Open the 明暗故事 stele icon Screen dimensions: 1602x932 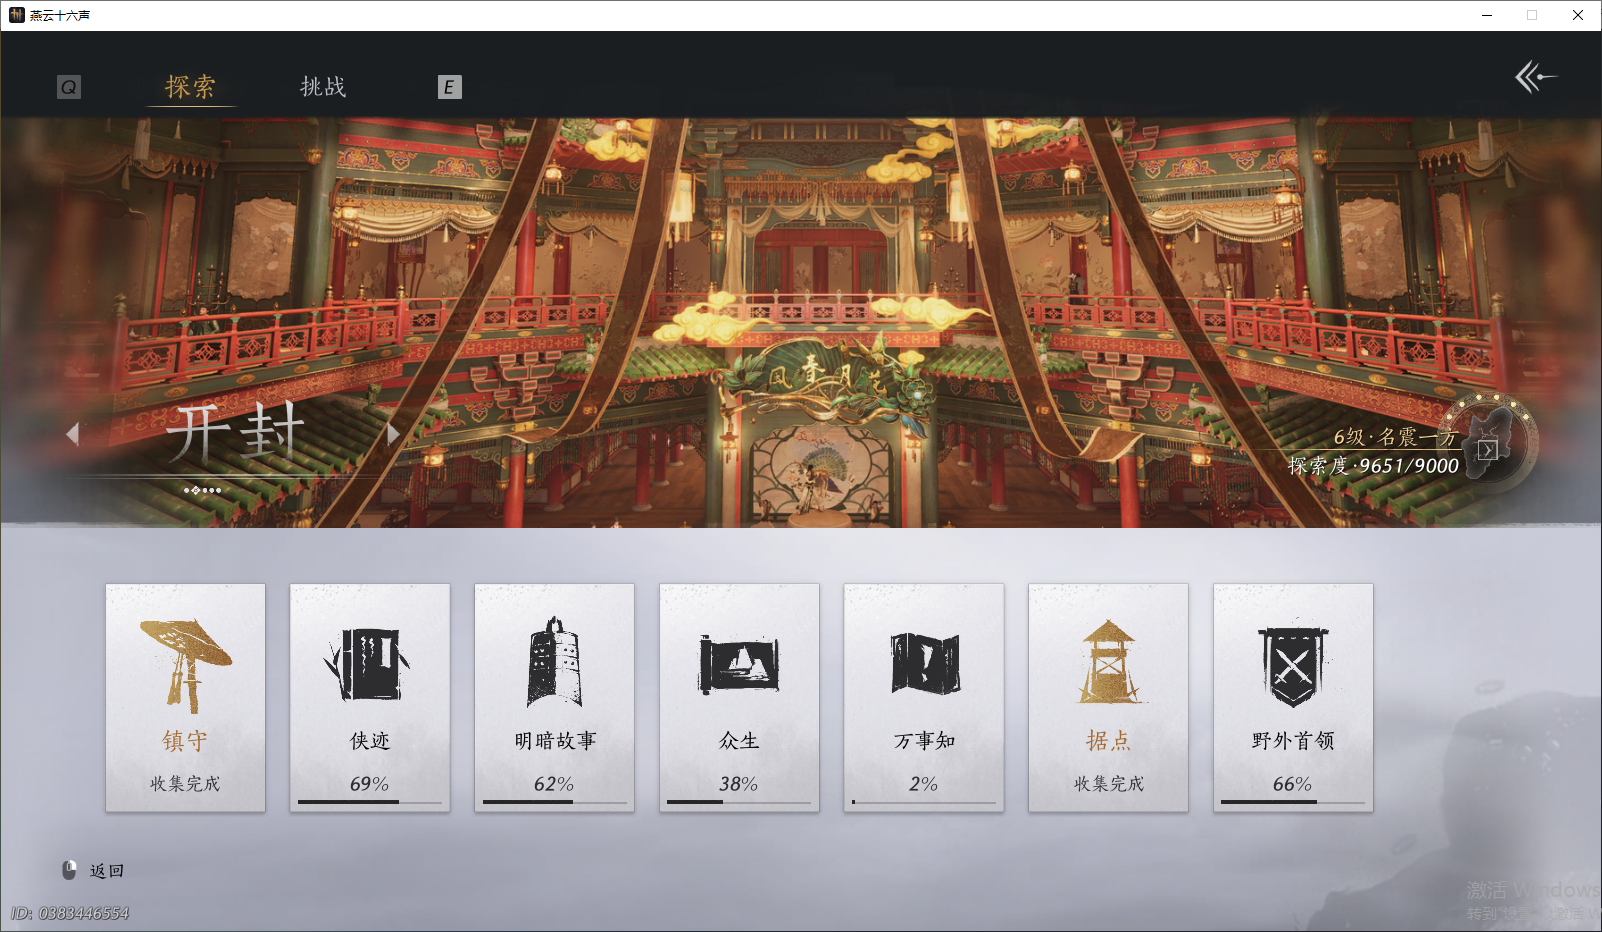(554, 660)
